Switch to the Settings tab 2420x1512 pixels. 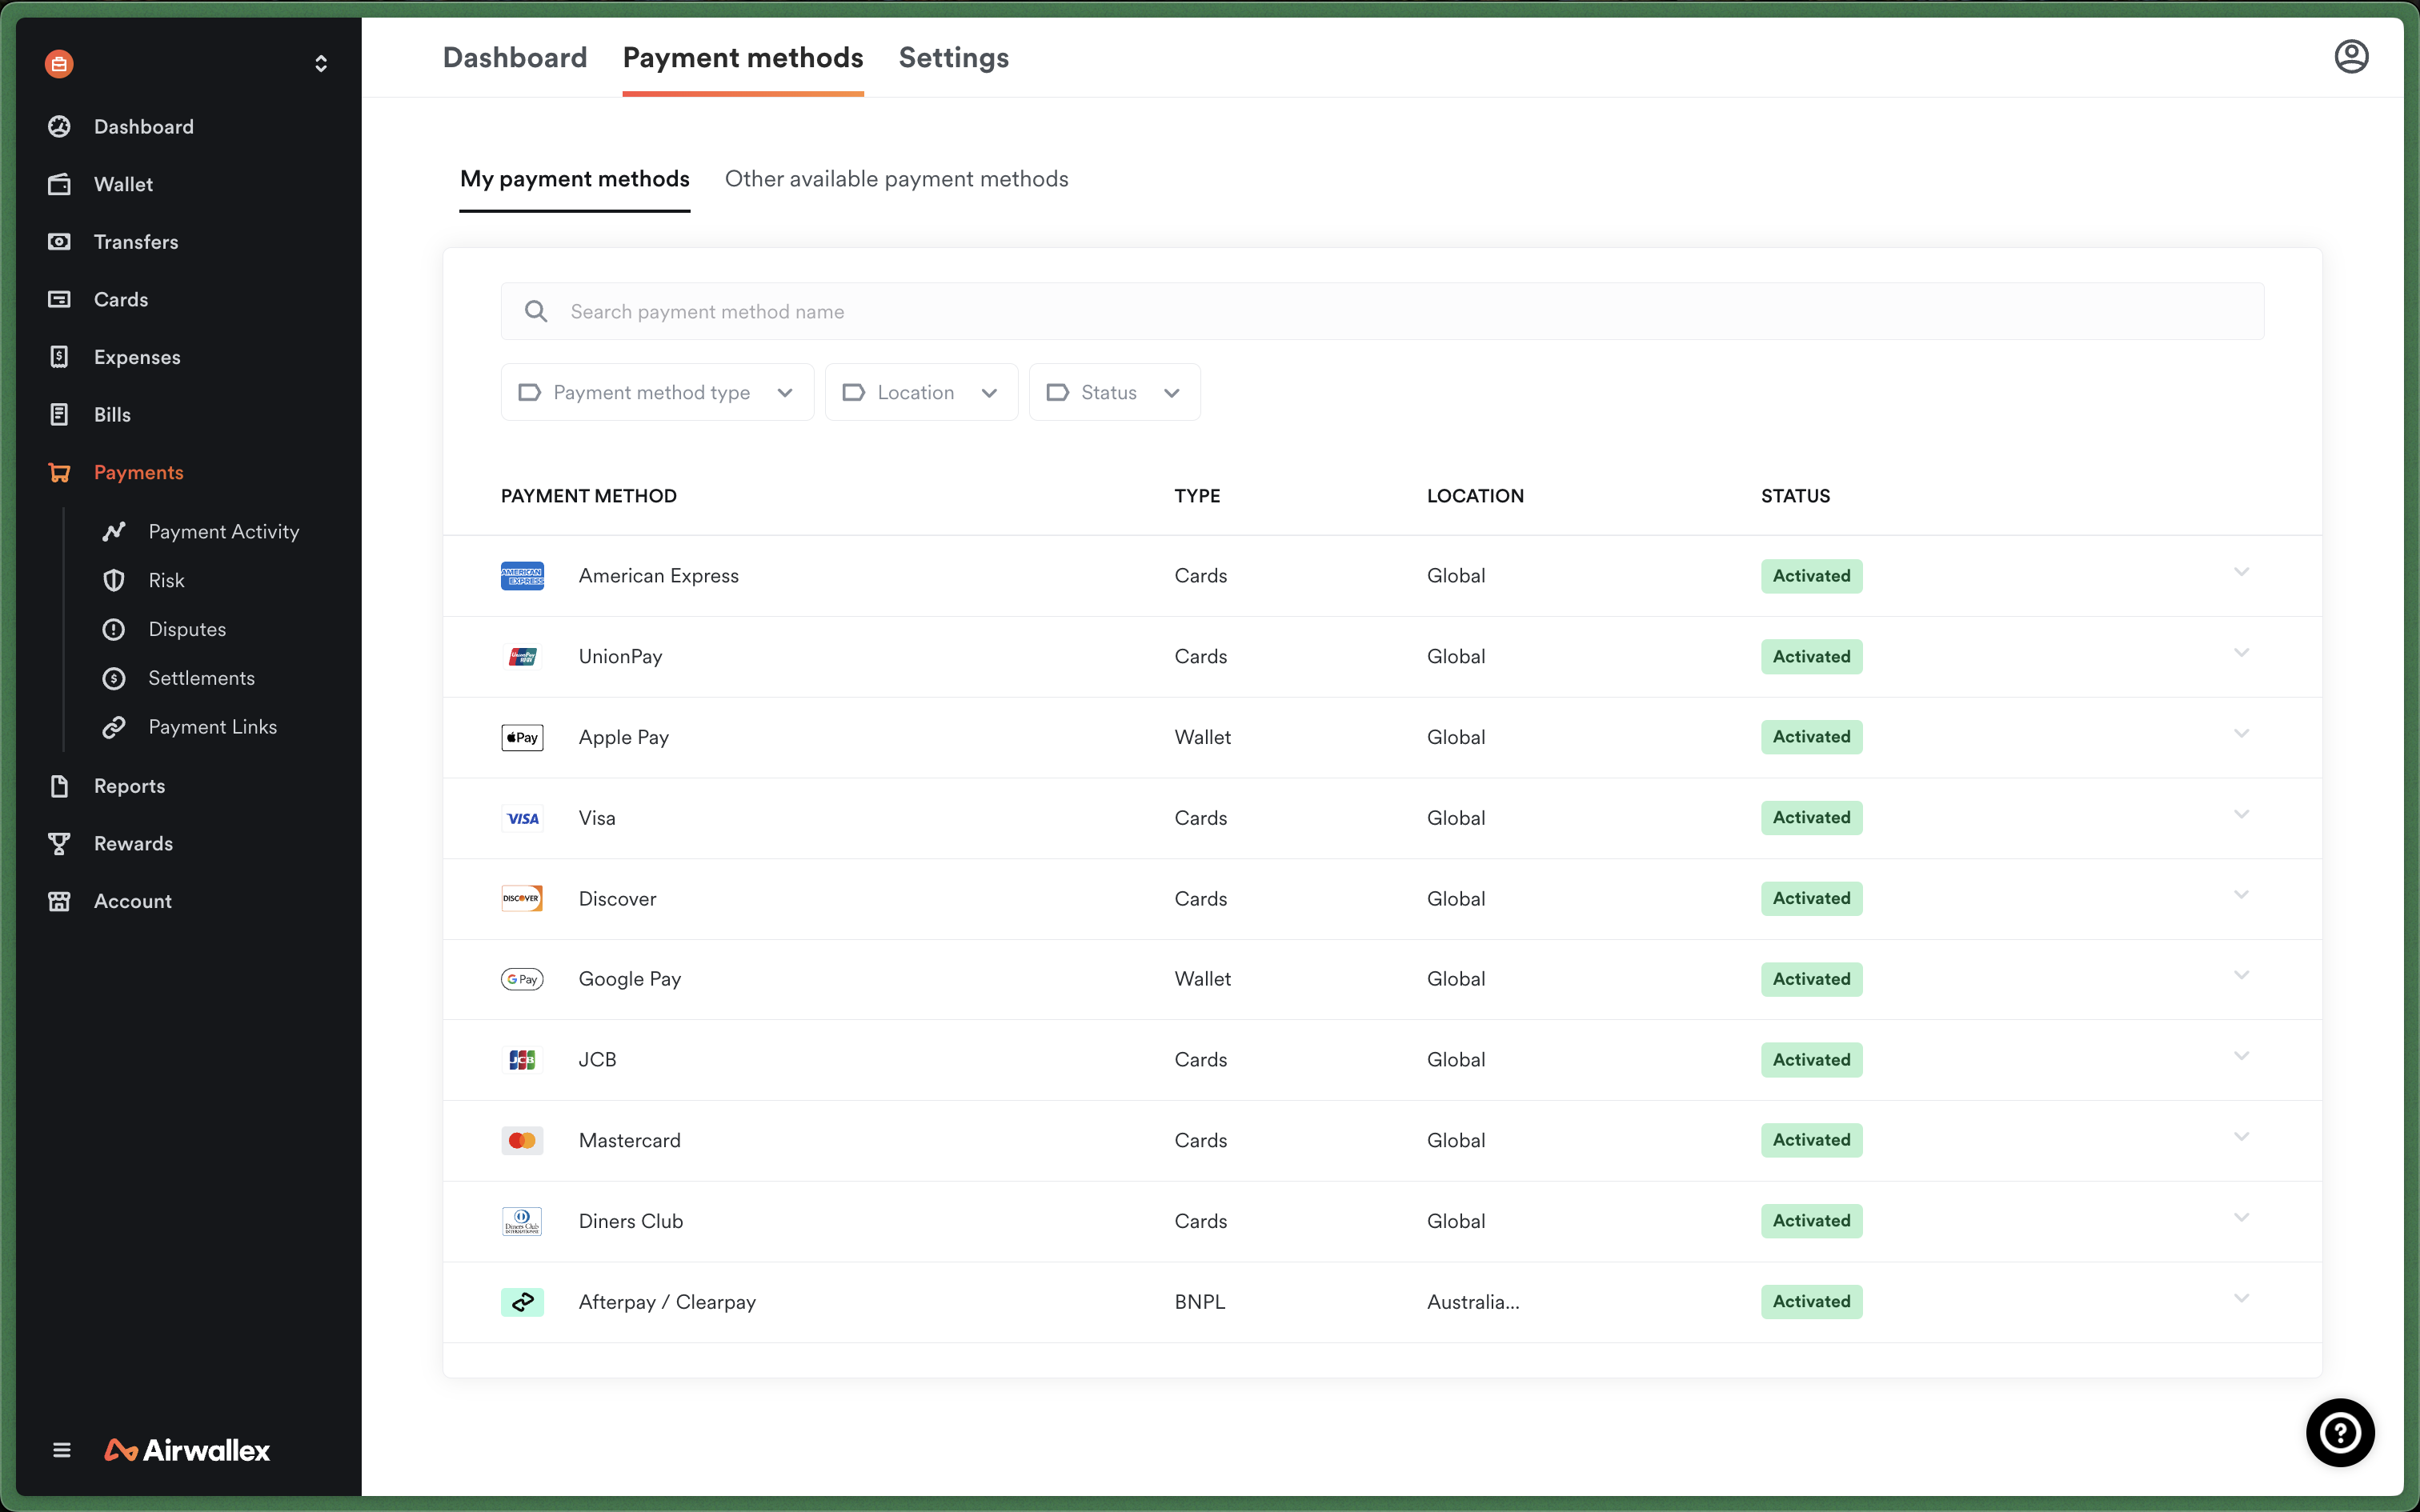click(953, 58)
